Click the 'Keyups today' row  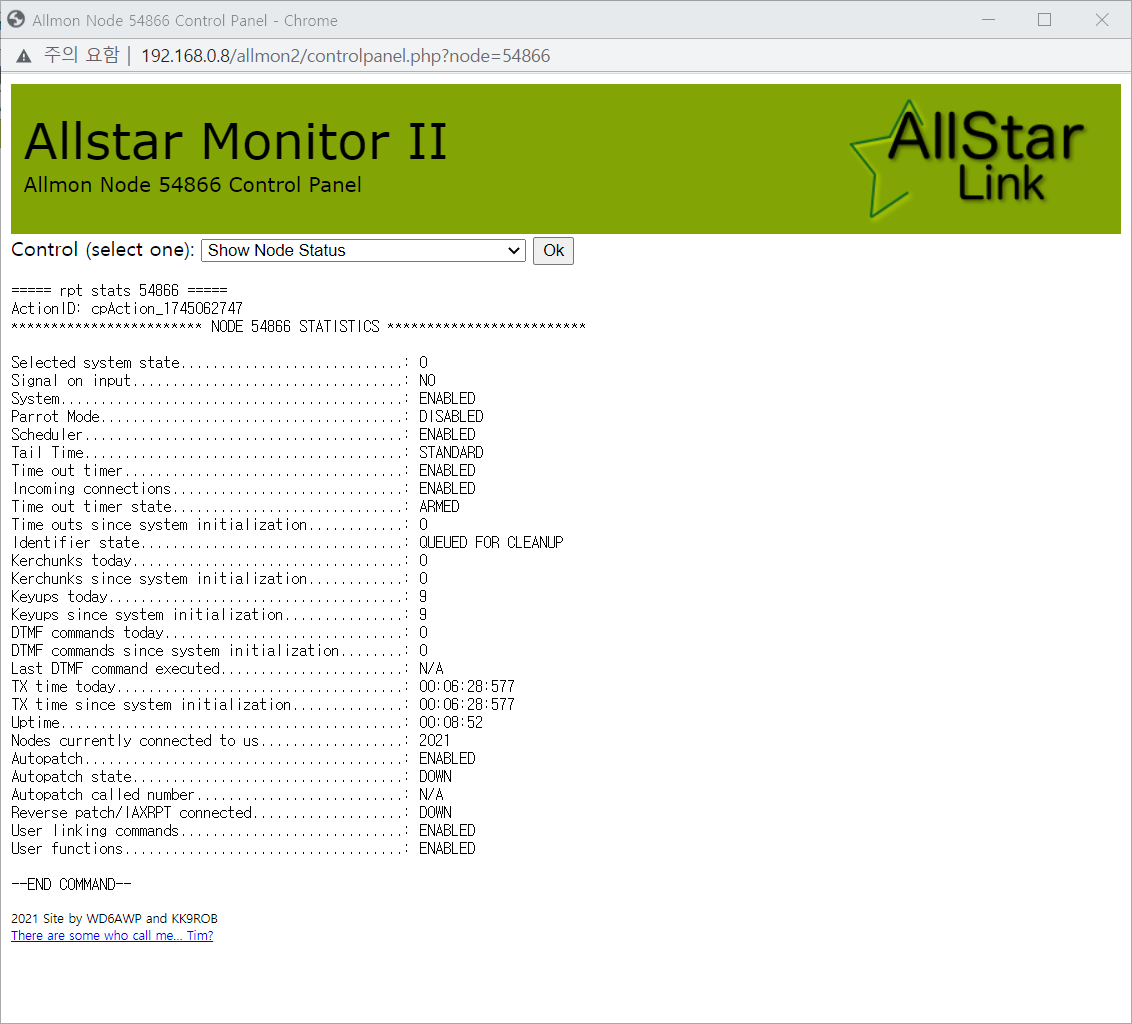219,596
